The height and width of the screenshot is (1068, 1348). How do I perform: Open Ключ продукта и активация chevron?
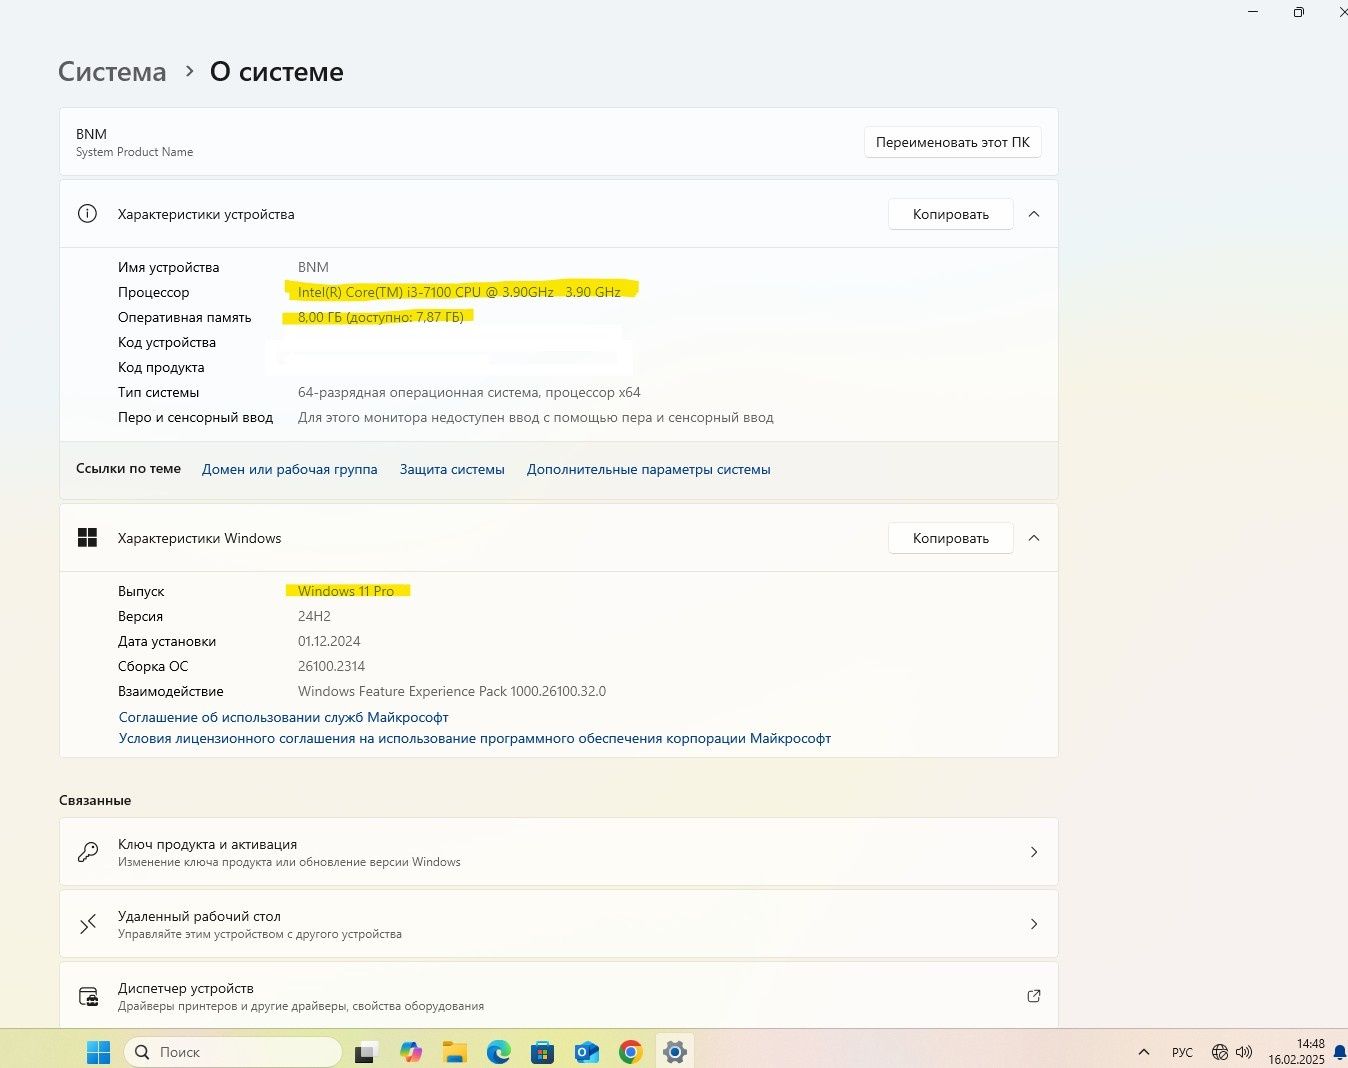[1034, 852]
